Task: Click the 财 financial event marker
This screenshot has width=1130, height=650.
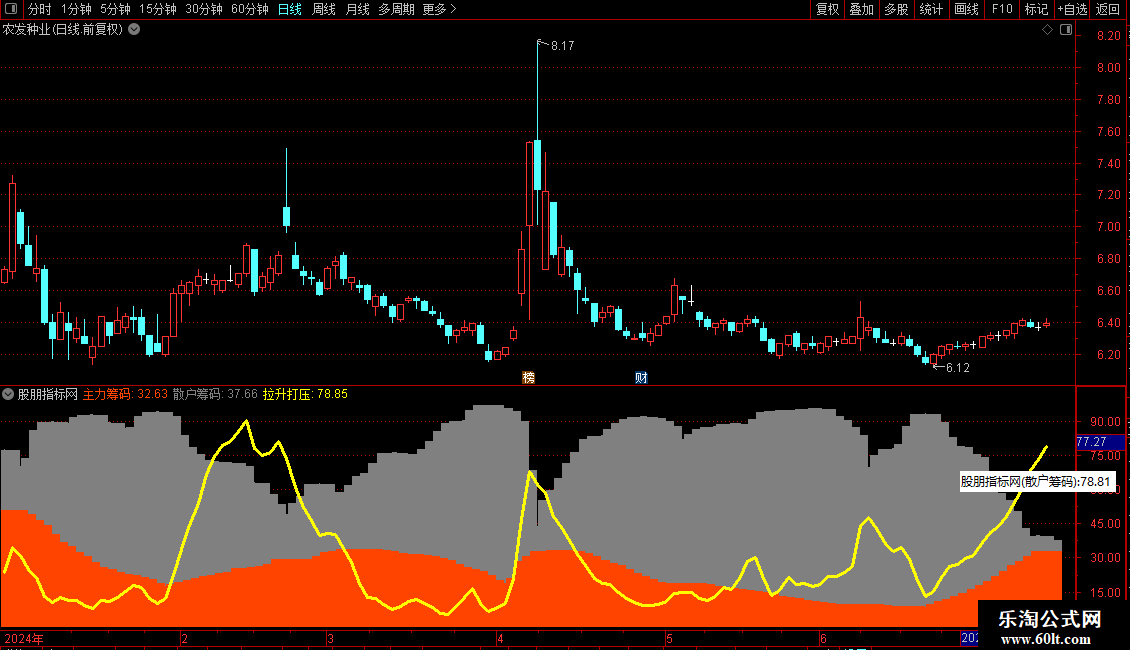Action: (641, 378)
